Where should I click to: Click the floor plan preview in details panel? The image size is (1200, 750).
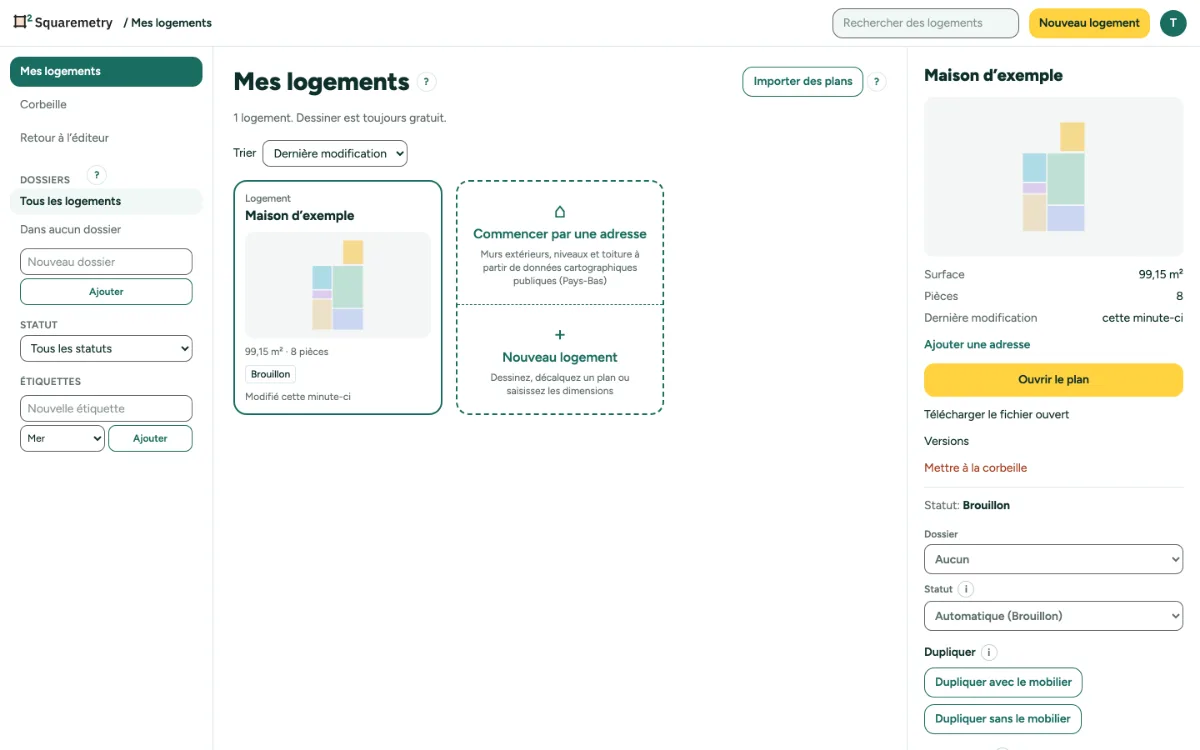click(x=1053, y=176)
